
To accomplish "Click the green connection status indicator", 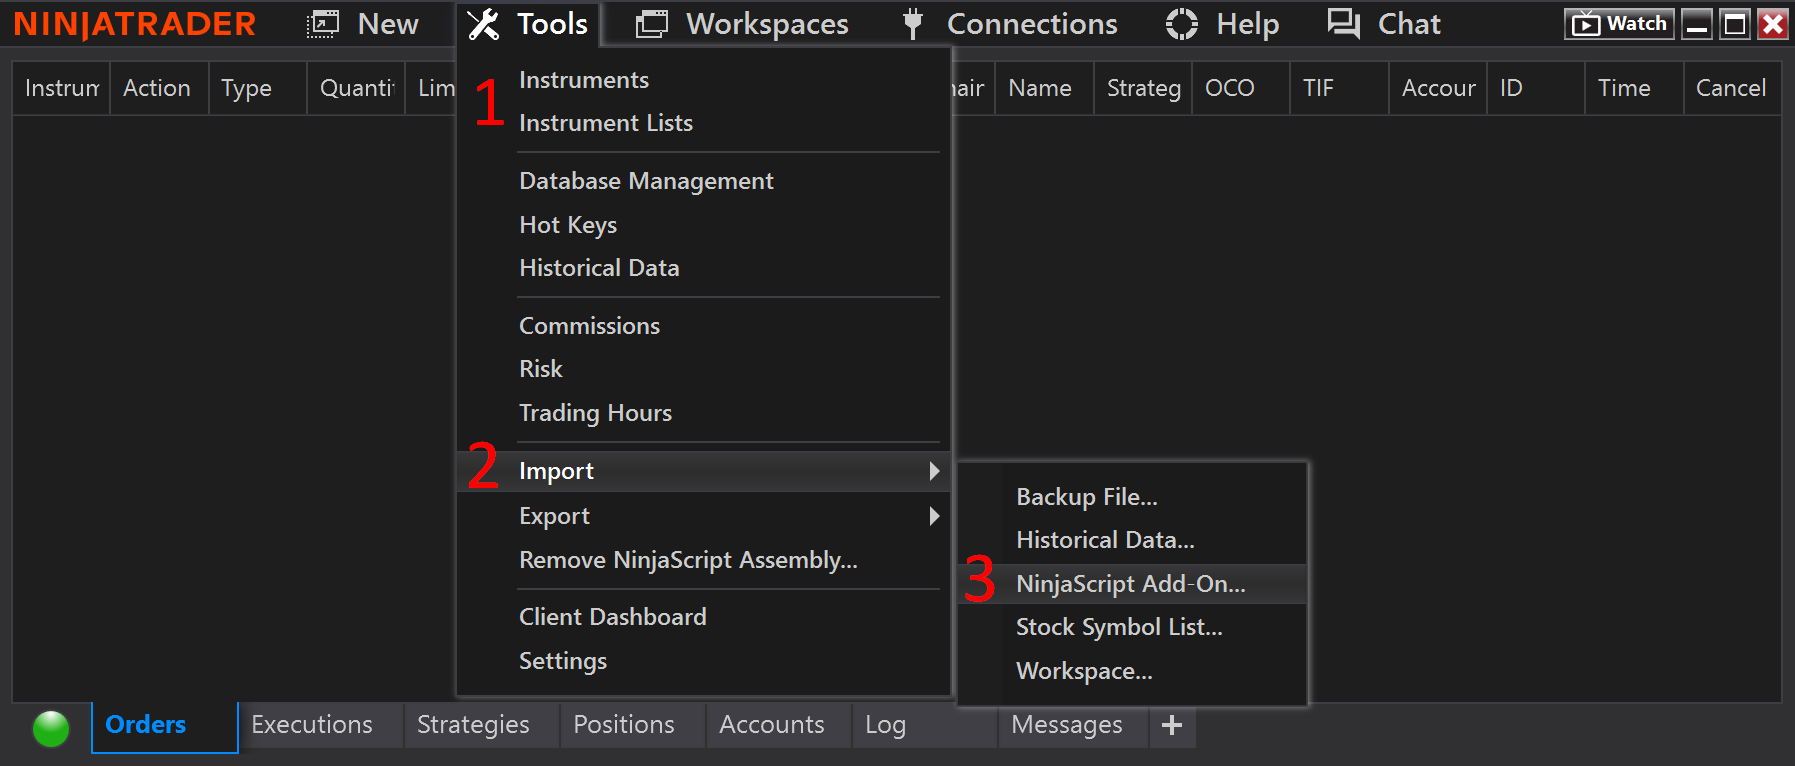I will click(x=51, y=729).
